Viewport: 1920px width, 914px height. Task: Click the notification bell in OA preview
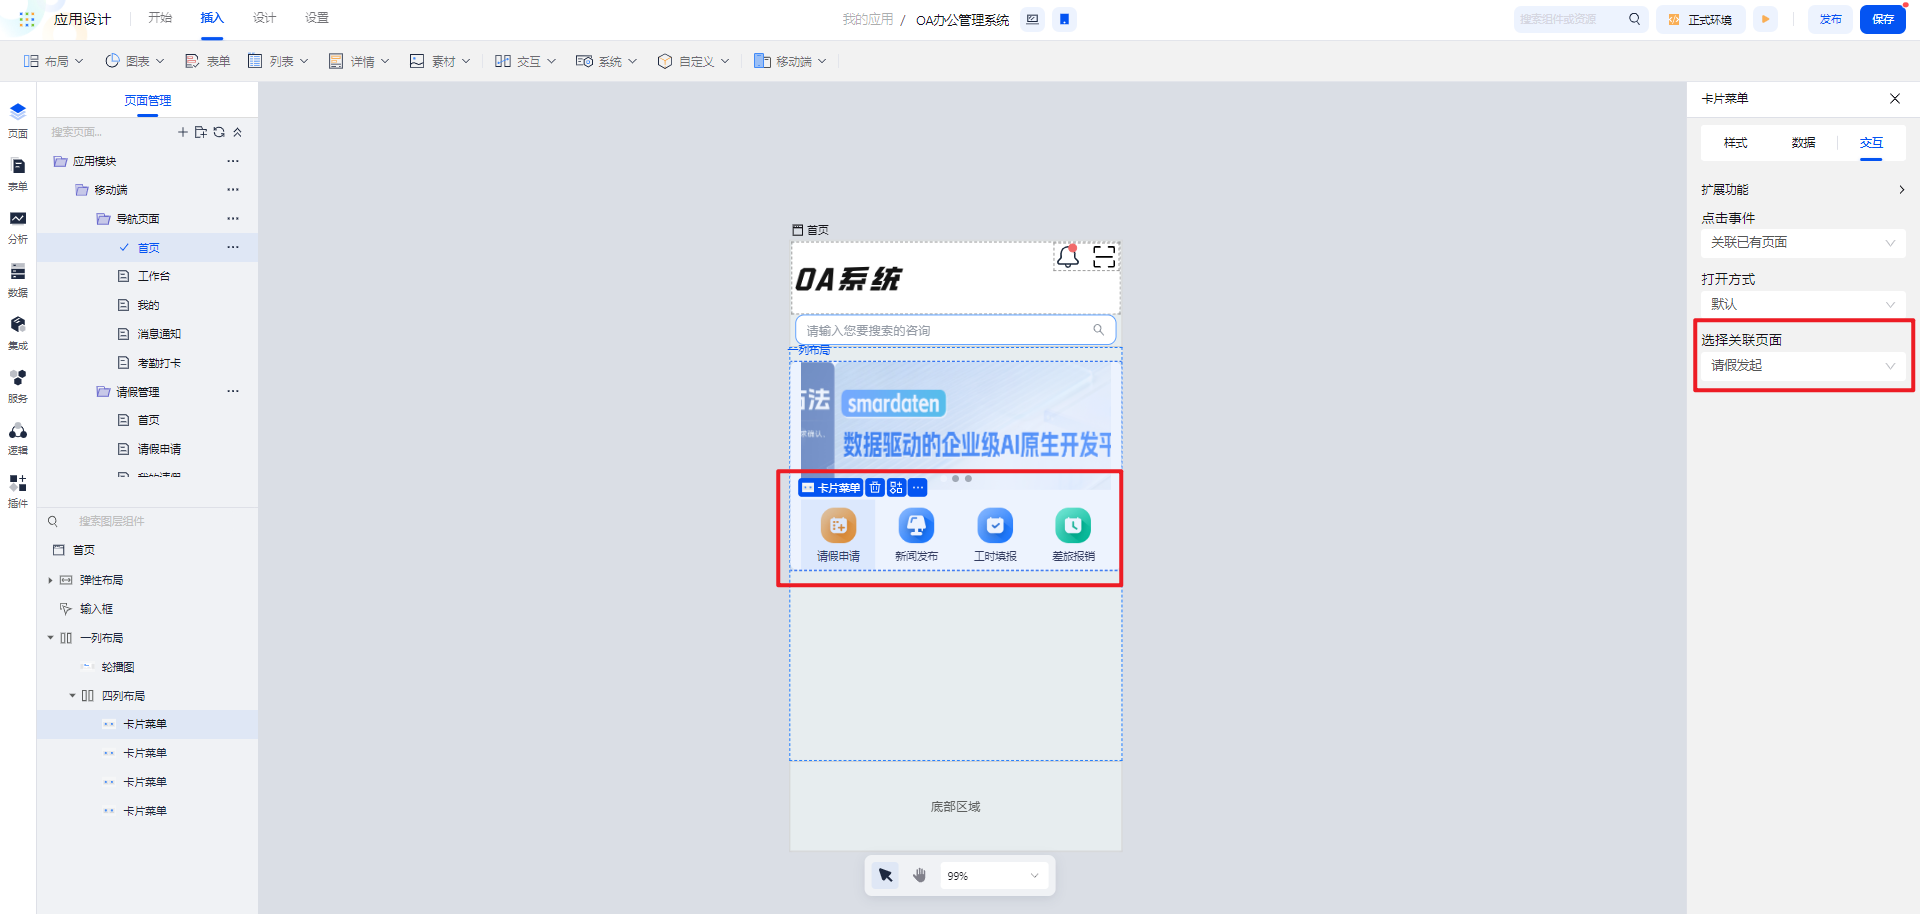[1068, 257]
